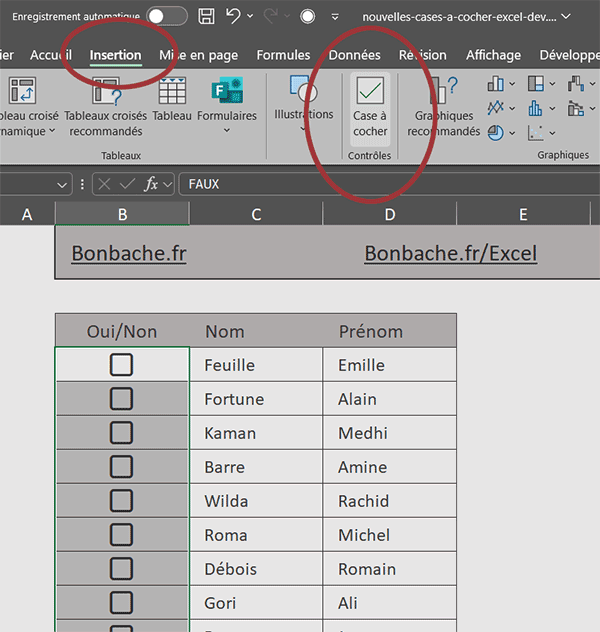Insert a Tableau
This screenshot has width=600, height=632.
tap(172, 99)
